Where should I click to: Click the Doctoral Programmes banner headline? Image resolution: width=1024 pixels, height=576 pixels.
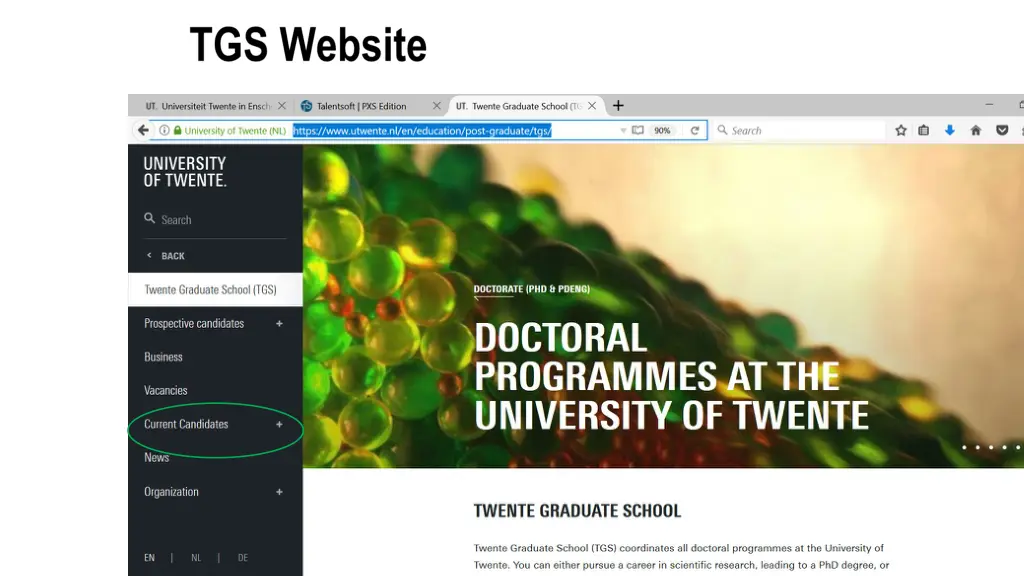(x=671, y=376)
